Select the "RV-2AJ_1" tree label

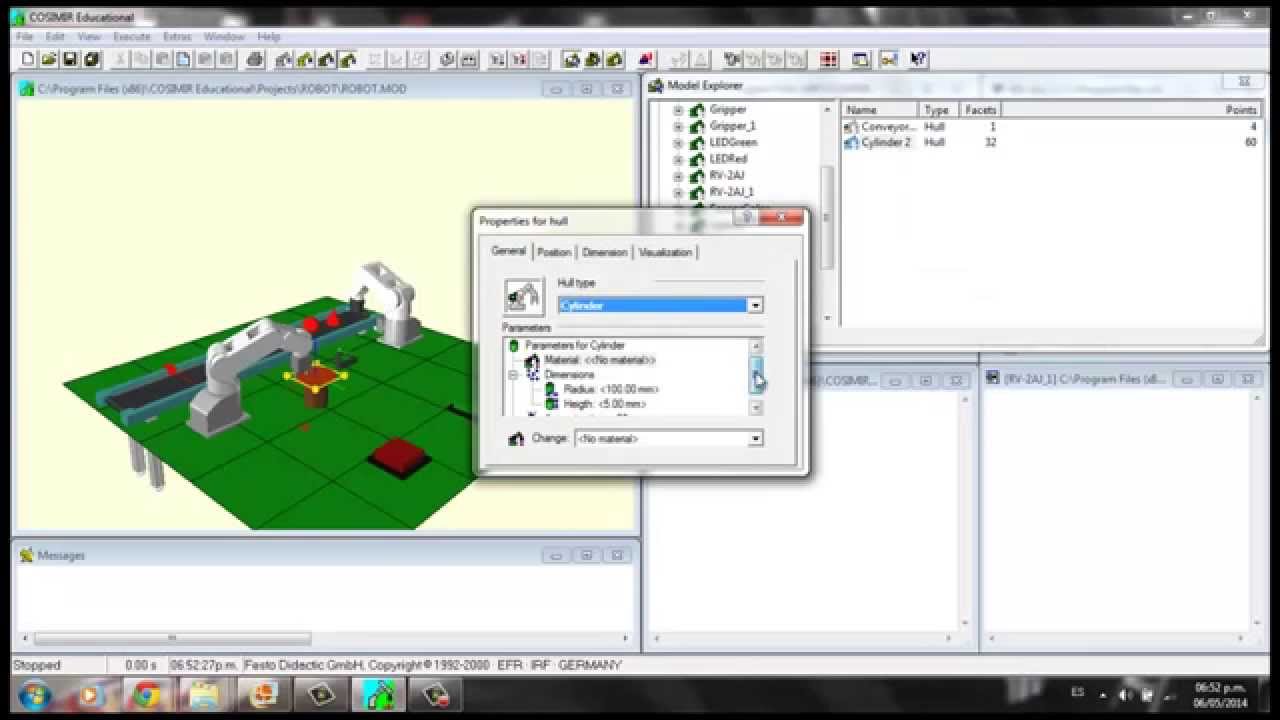(x=732, y=192)
